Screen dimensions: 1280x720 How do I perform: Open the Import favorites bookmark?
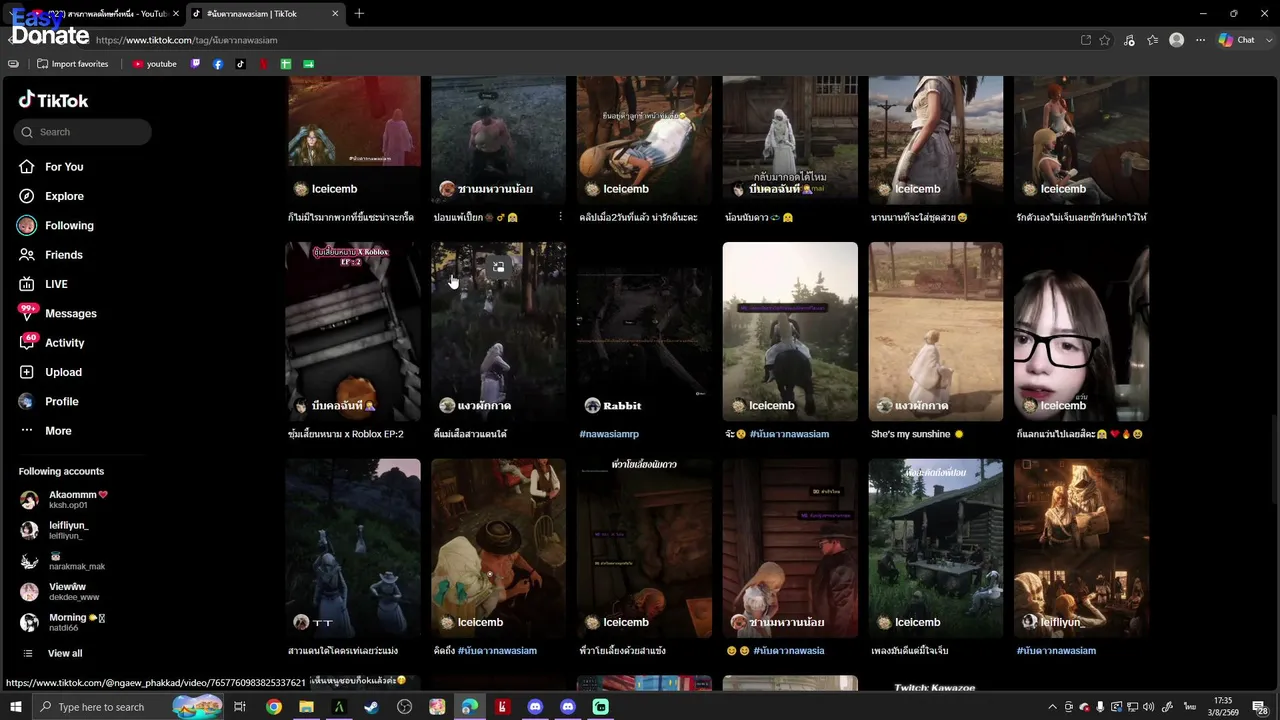(73, 64)
